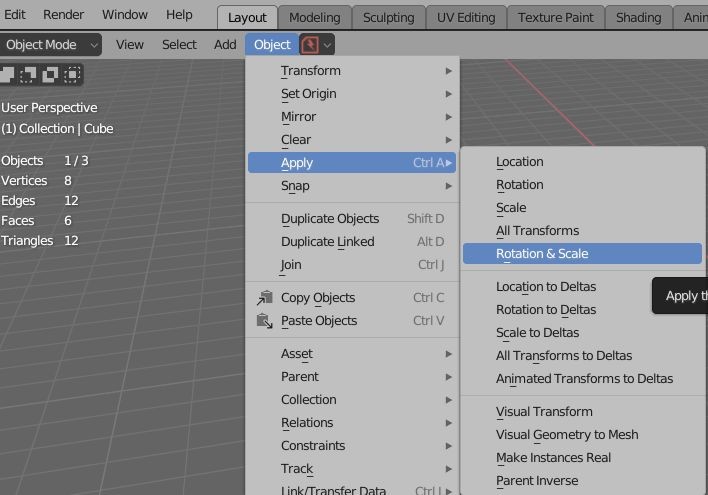Apply Location from the Apply submenu
This screenshot has width=708, height=495.
click(582, 162)
